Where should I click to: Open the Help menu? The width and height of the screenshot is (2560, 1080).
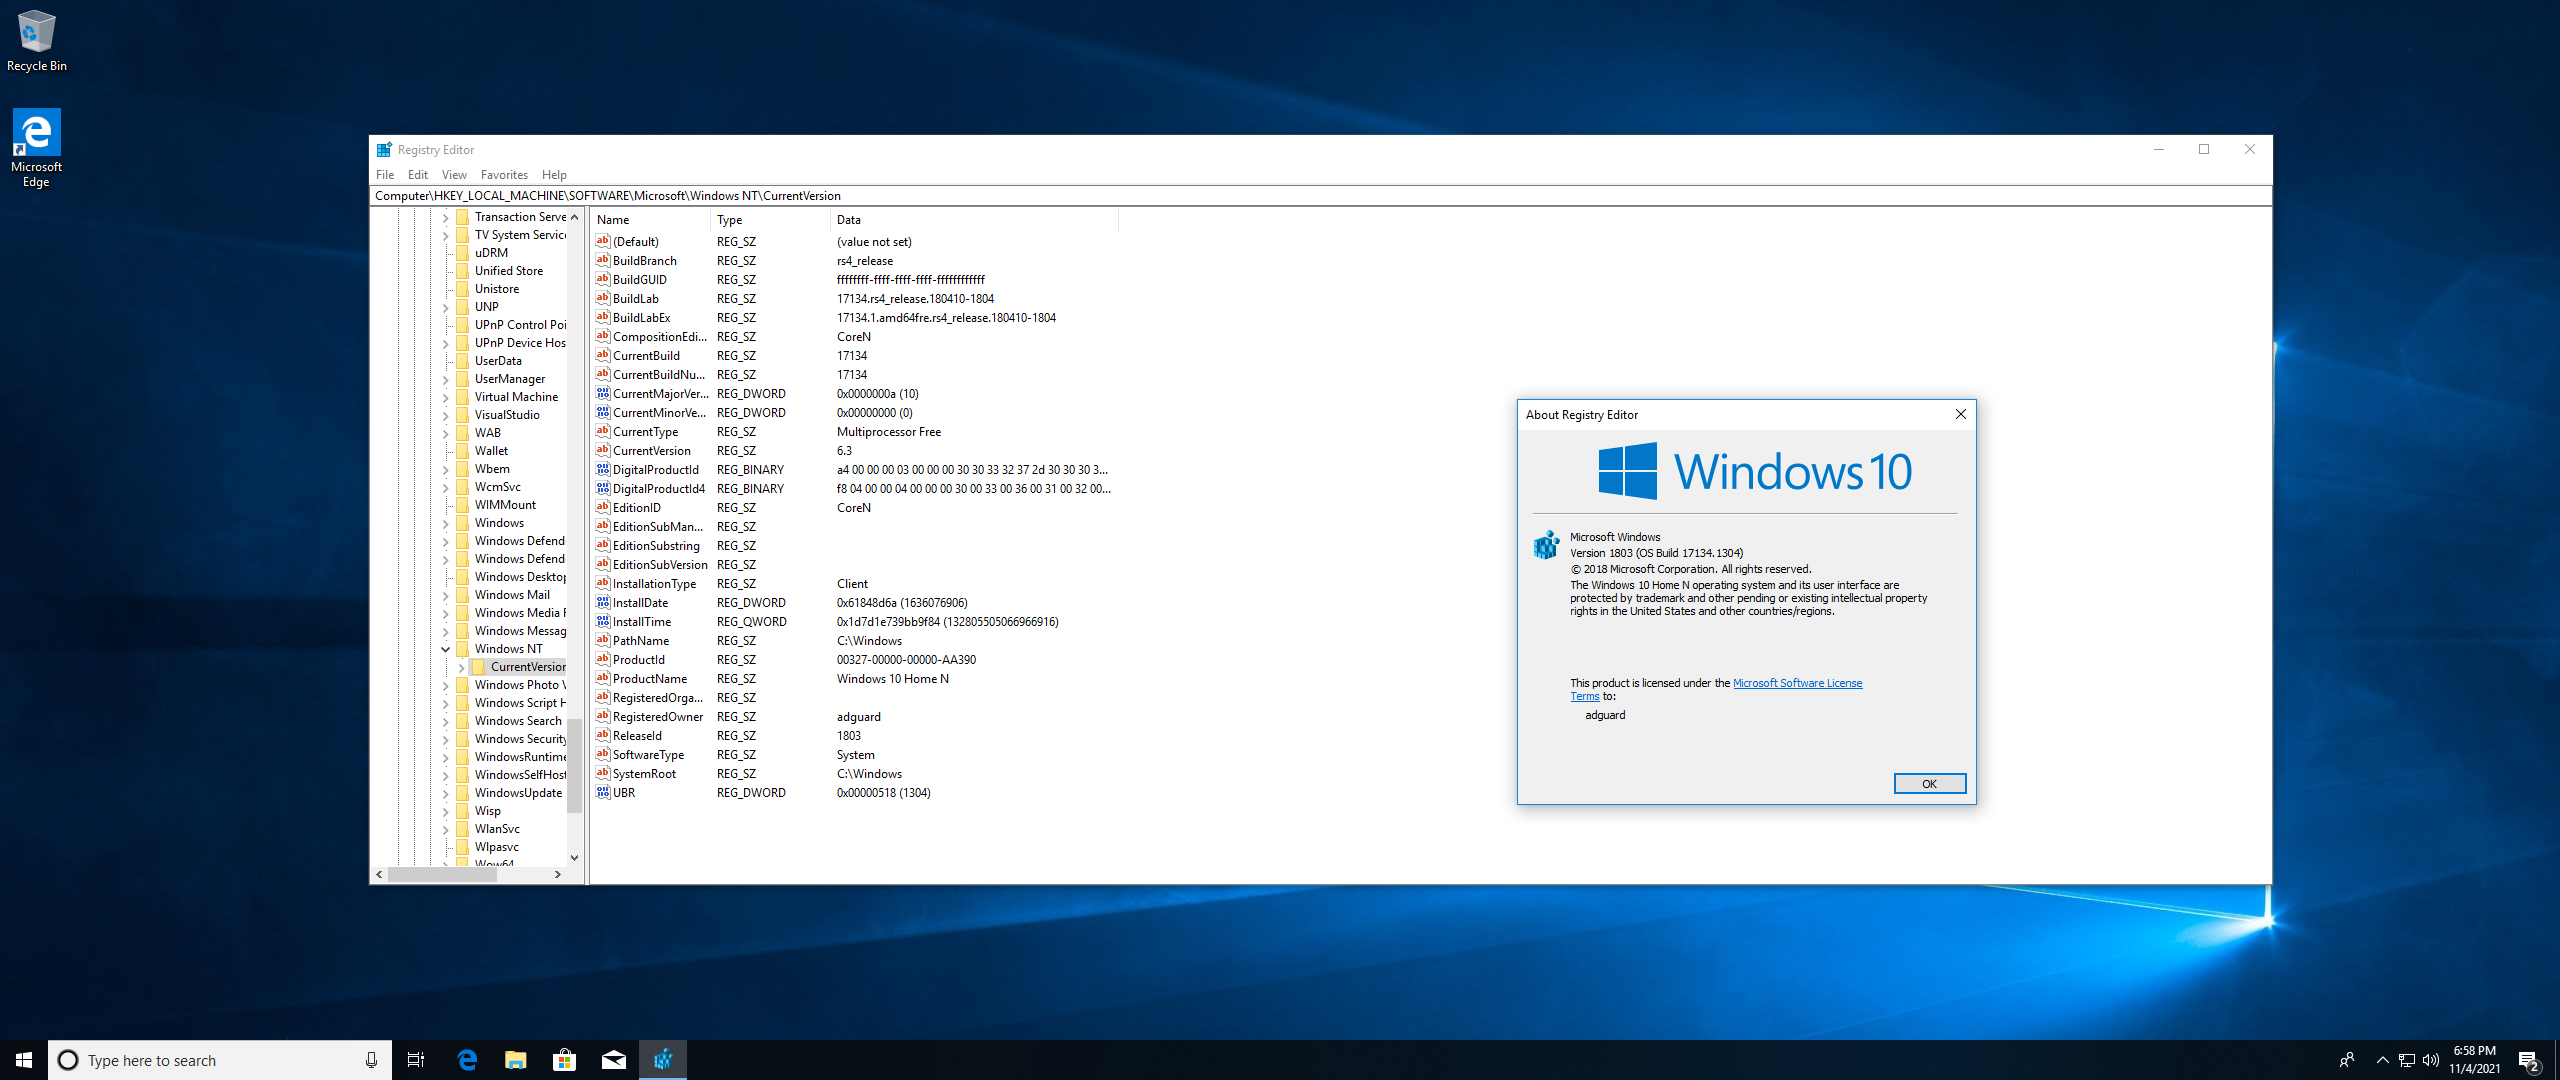[x=554, y=174]
